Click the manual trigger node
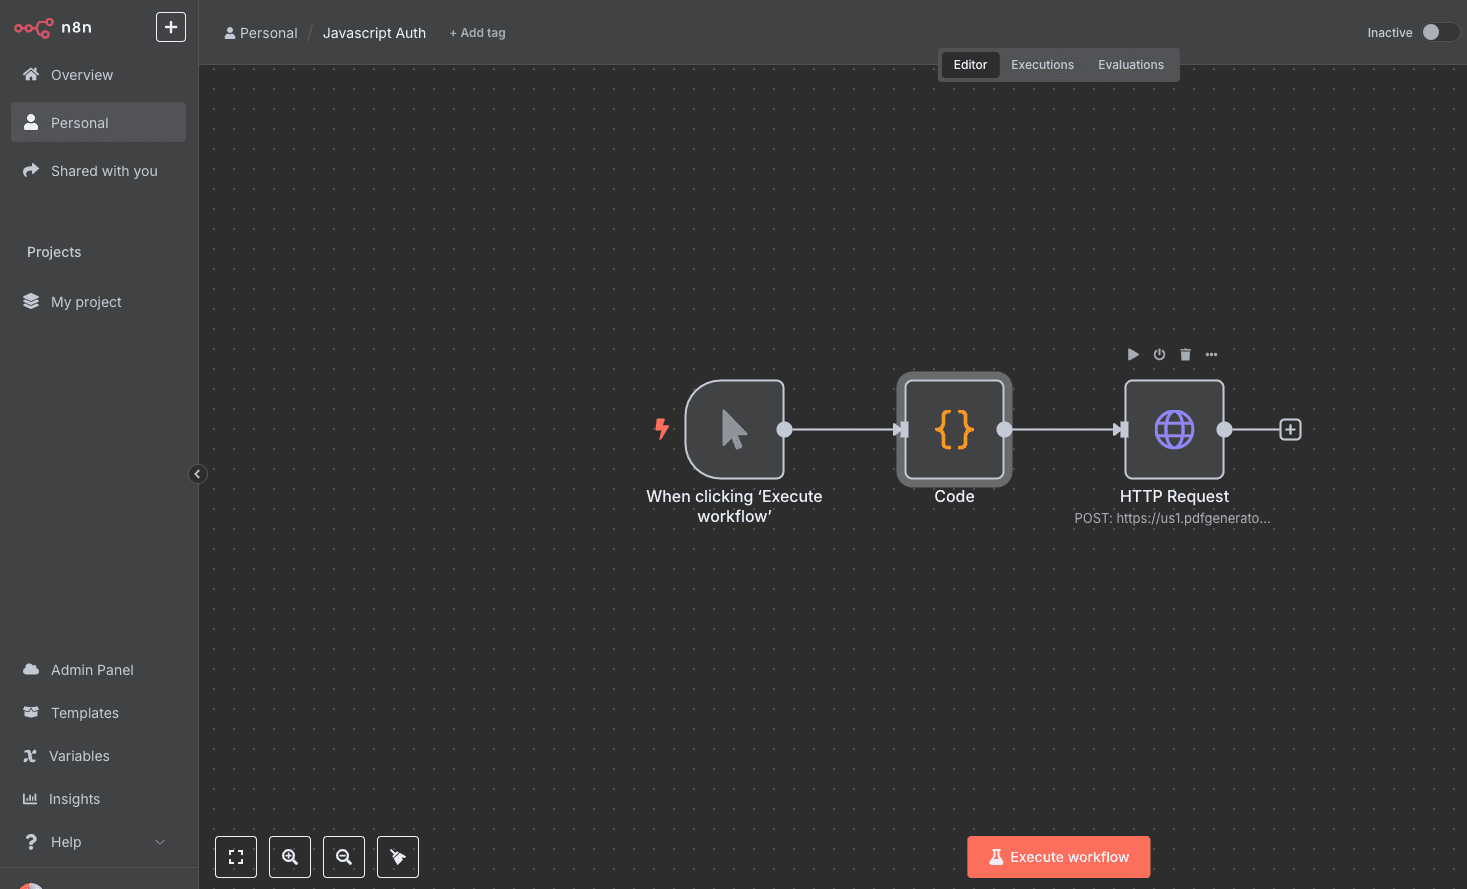 coord(734,430)
